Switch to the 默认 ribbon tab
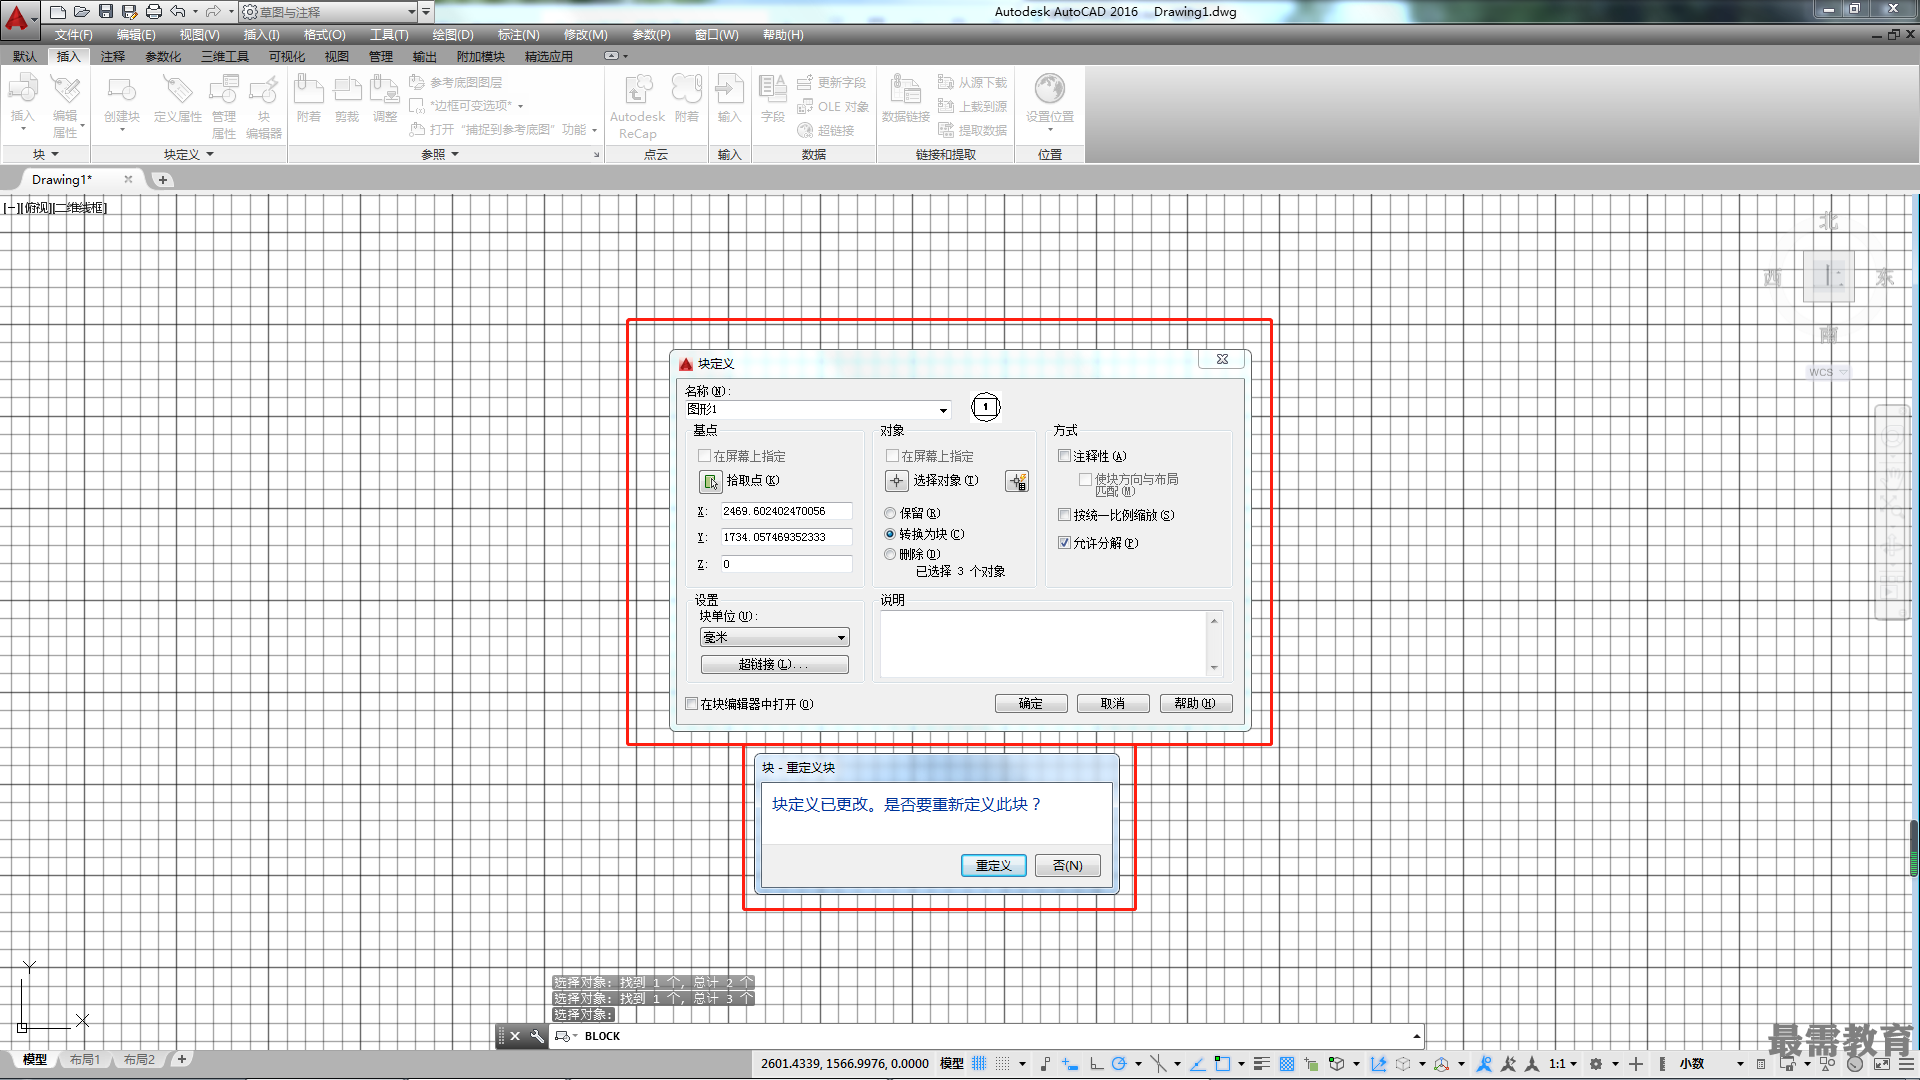This screenshot has height=1080, width=1920. pyautogui.click(x=25, y=57)
